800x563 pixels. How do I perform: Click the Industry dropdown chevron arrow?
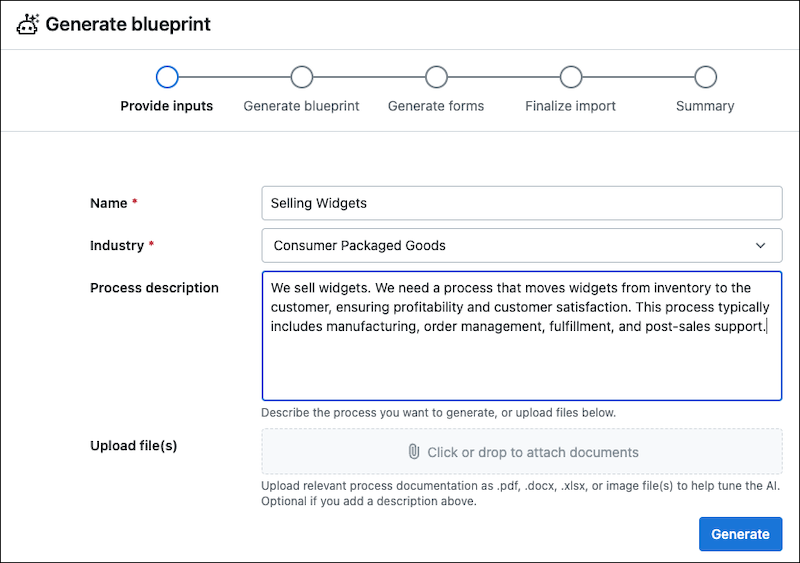tap(760, 246)
